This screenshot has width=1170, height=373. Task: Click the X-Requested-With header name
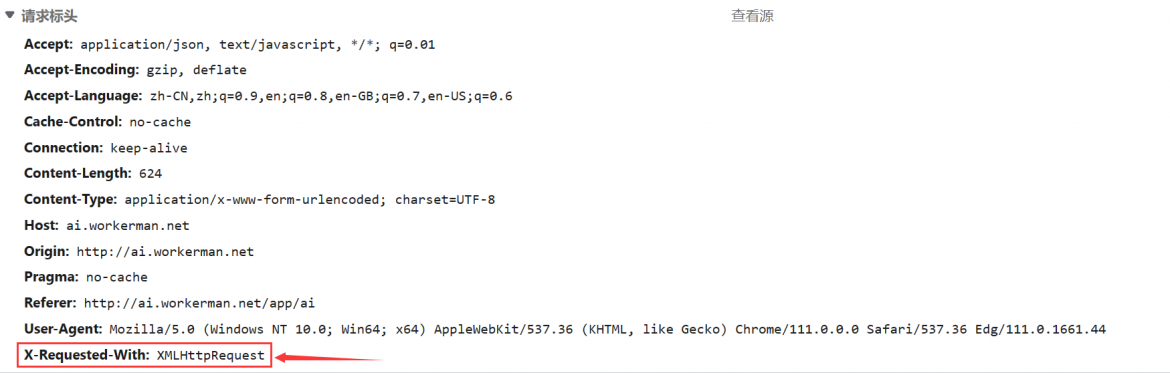point(86,355)
